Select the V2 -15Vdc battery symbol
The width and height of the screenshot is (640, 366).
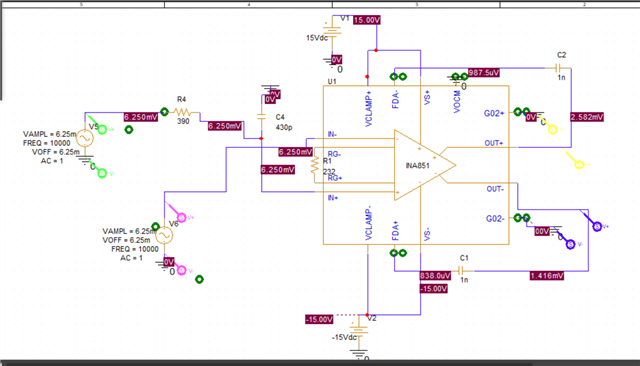click(358, 329)
